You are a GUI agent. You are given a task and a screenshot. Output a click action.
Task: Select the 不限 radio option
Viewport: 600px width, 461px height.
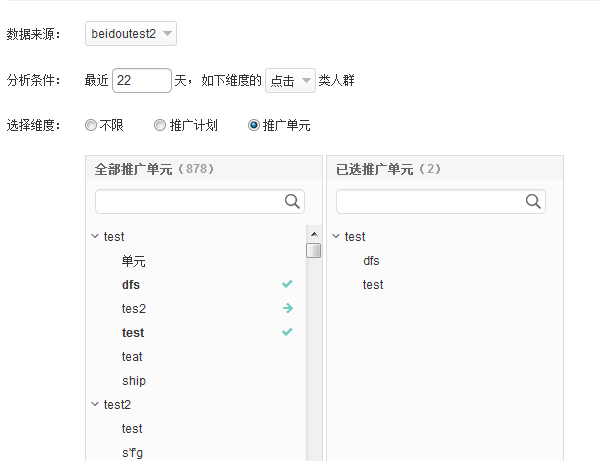91,126
